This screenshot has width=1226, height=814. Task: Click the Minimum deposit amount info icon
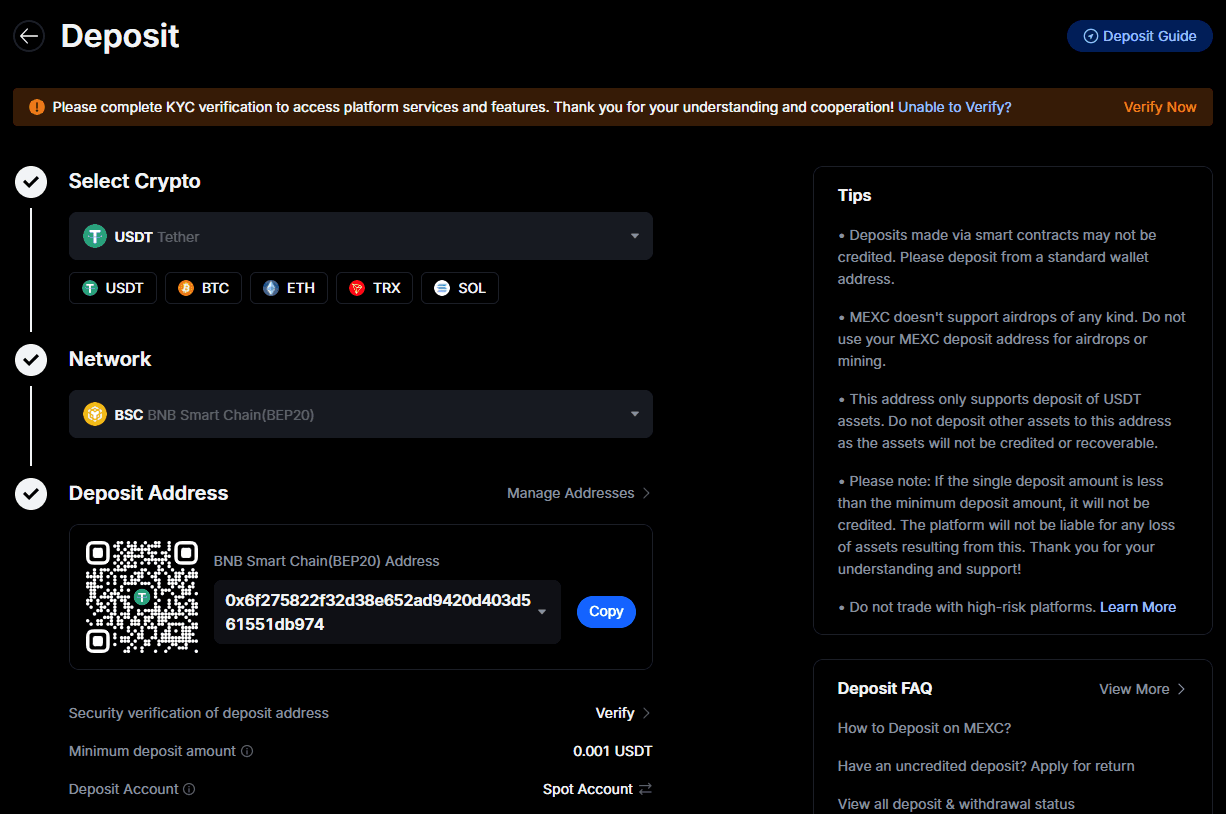click(247, 751)
